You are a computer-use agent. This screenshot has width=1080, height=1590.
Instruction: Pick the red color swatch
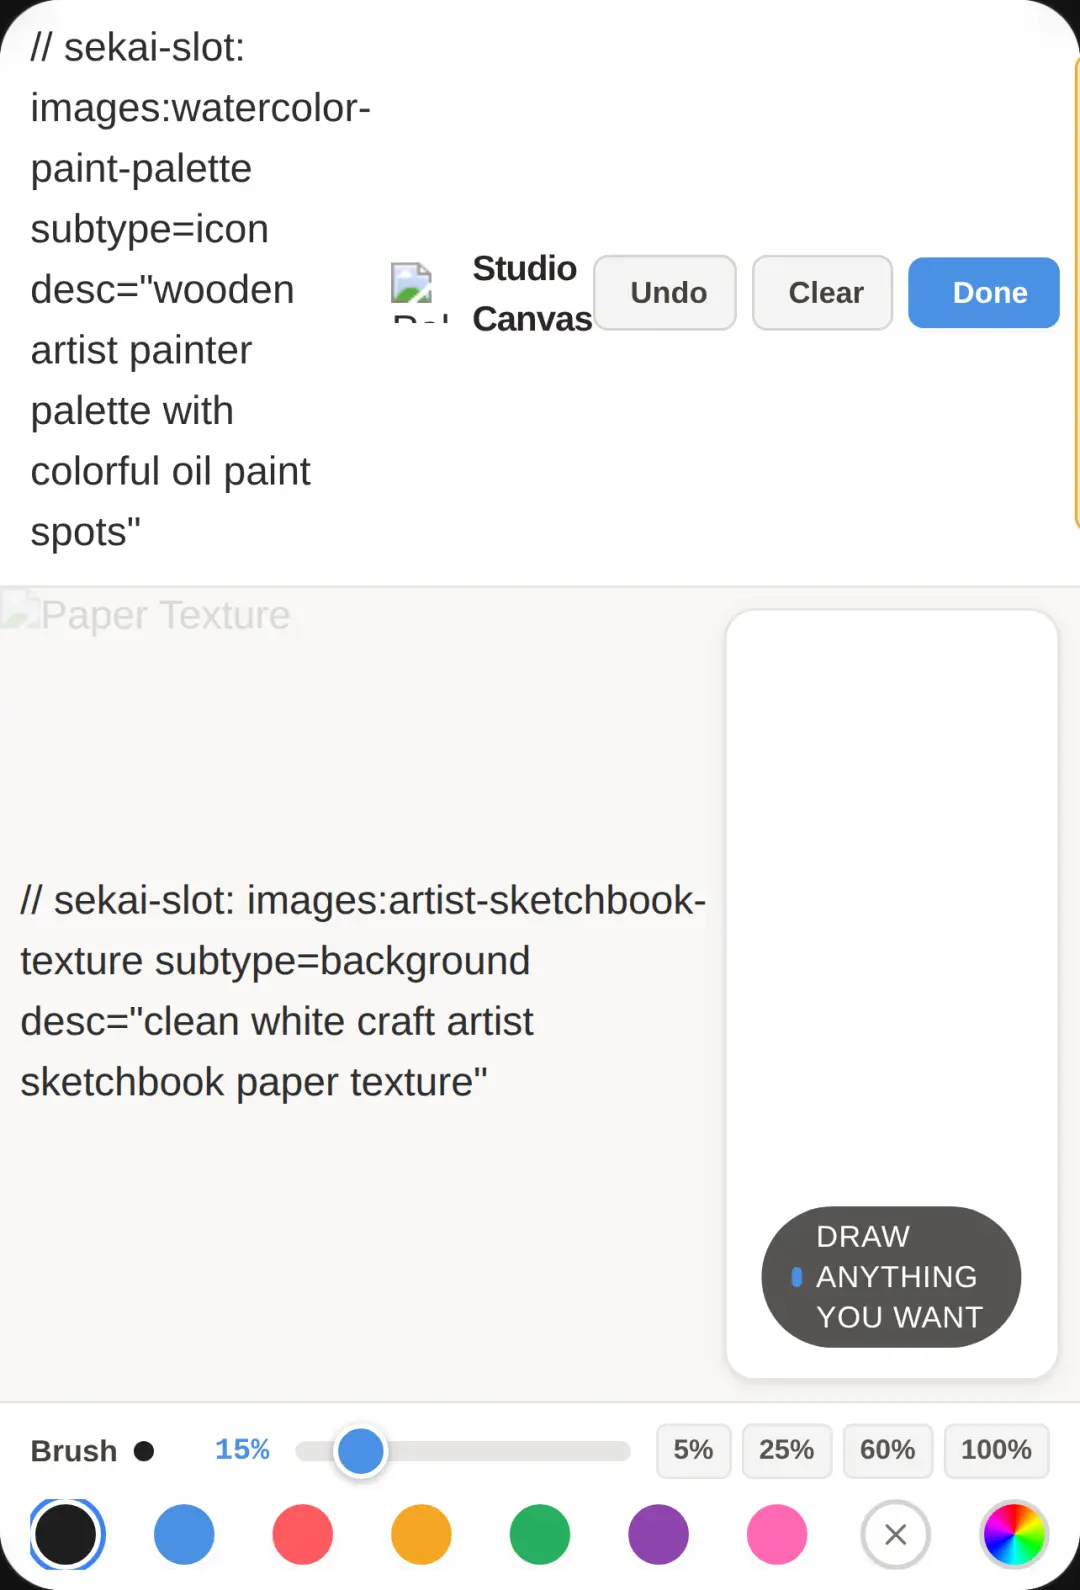(x=302, y=1534)
